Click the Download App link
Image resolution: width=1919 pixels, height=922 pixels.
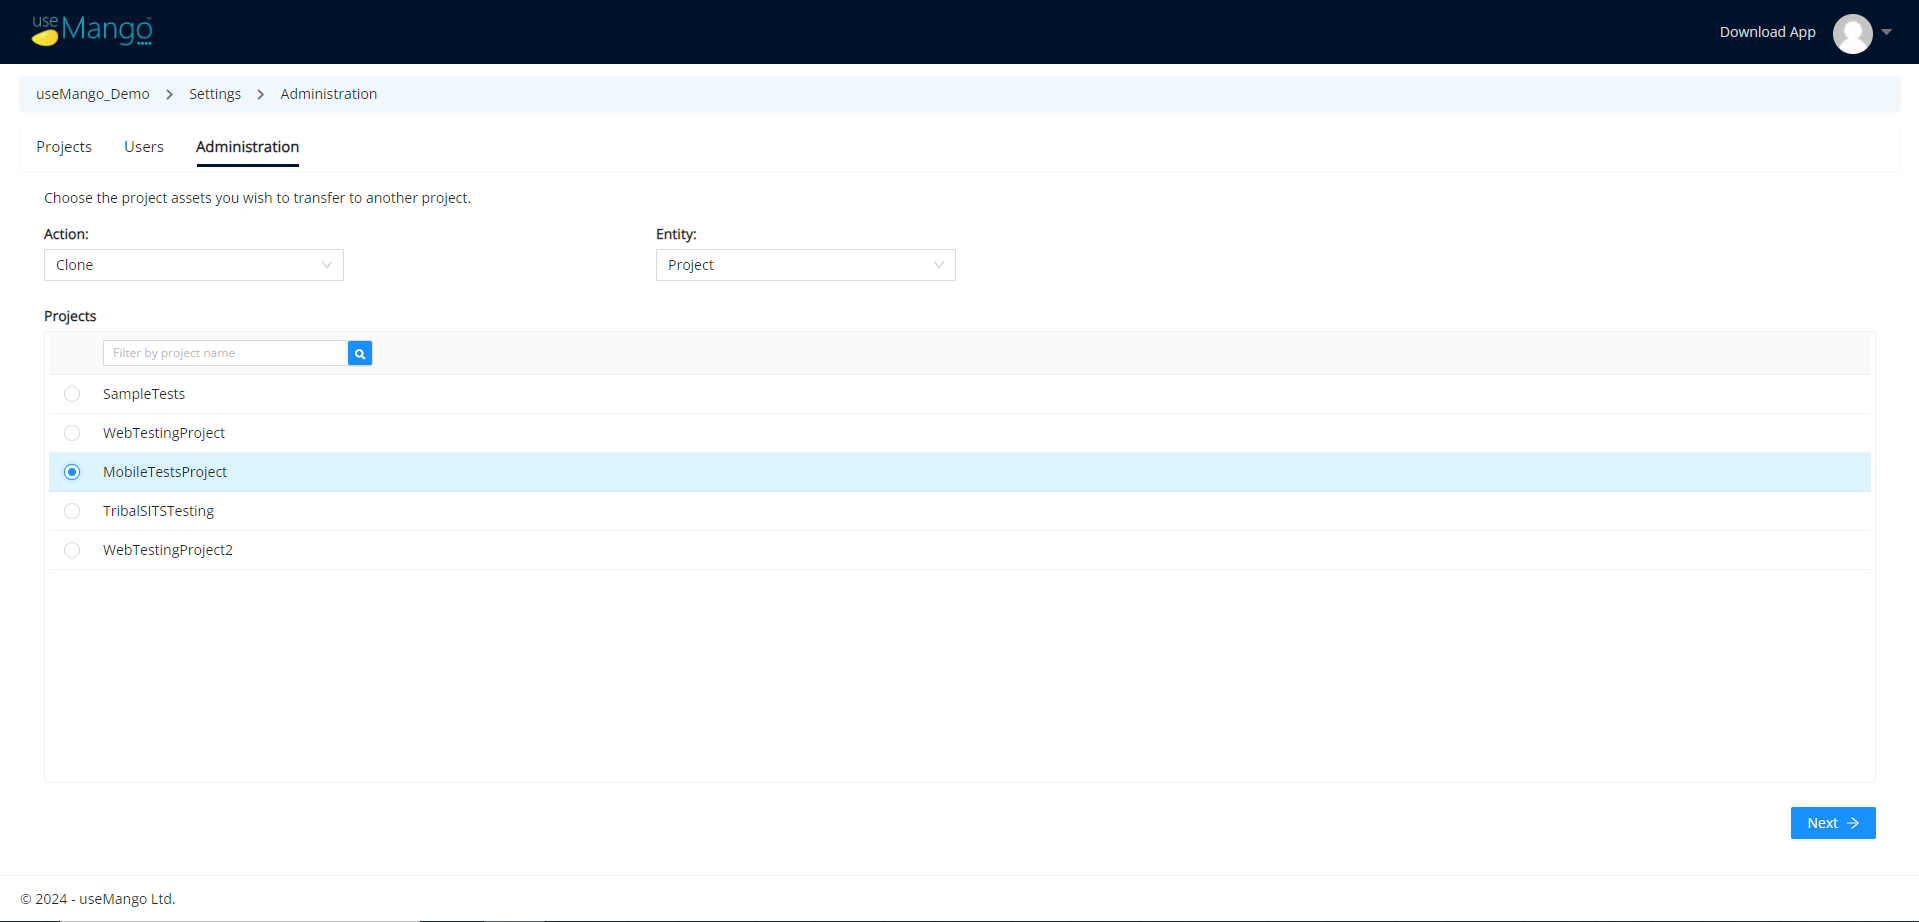[1767, 32]
